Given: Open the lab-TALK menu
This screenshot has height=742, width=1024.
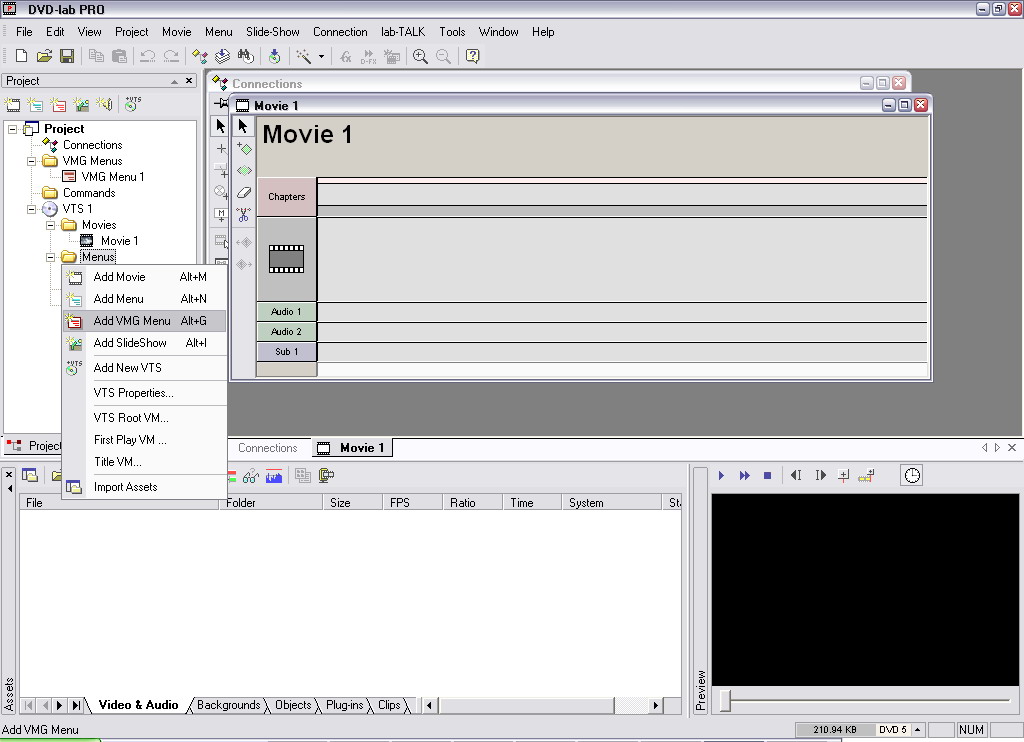Looking at the screenshot, I should click(403, 32).
